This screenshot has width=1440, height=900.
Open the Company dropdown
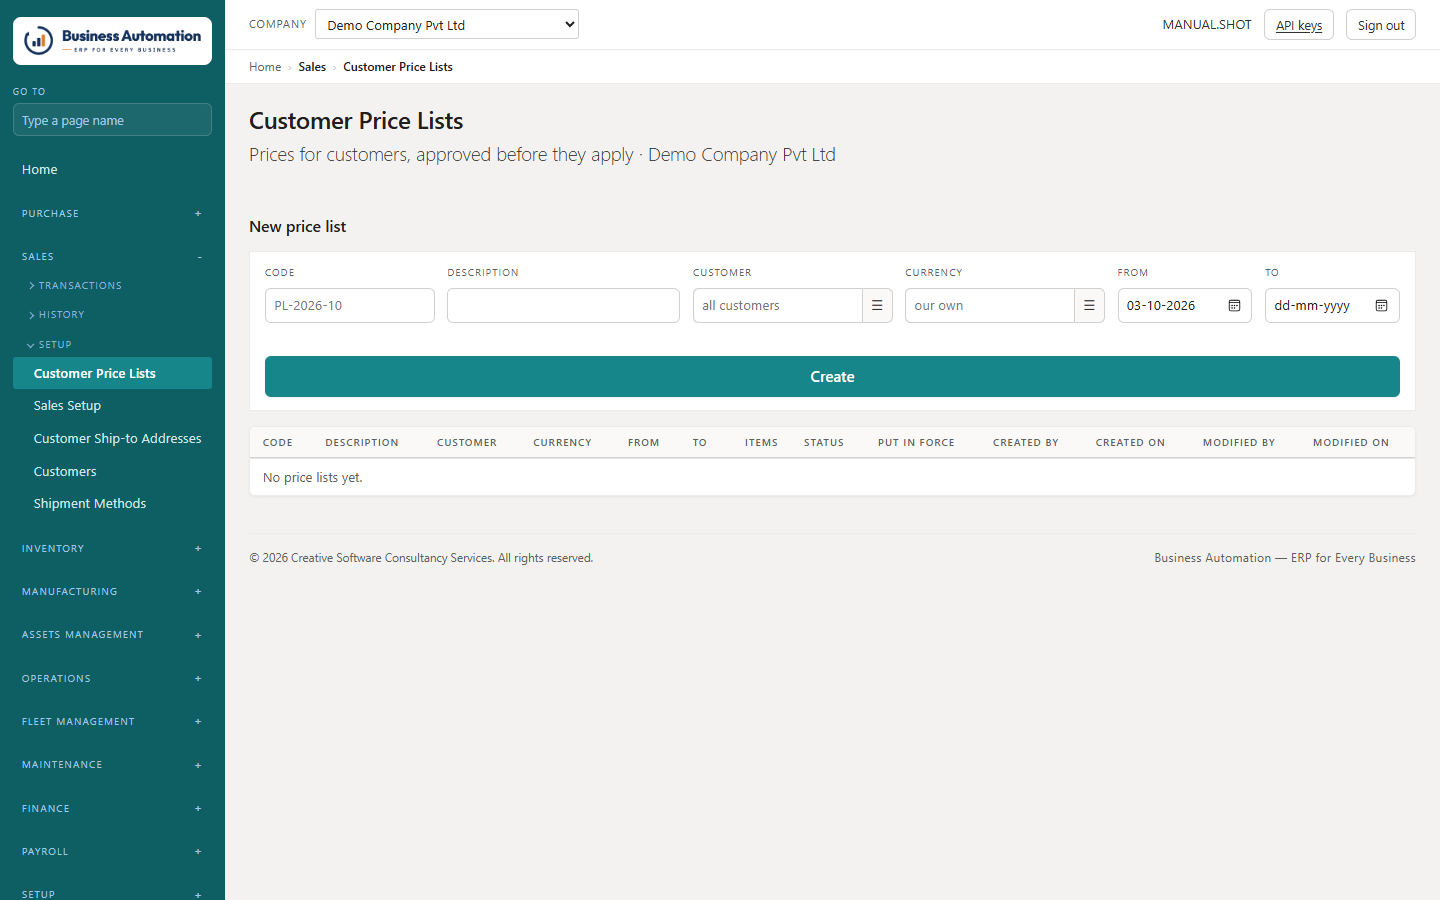[x=447, y=25]
